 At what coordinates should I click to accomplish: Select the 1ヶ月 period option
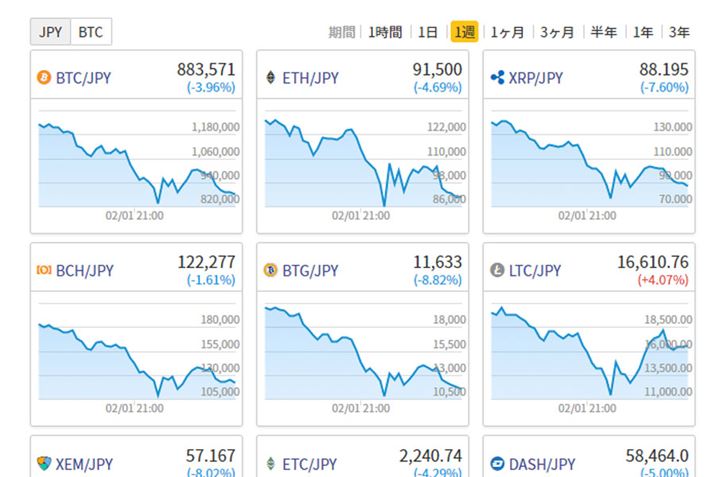506,32
